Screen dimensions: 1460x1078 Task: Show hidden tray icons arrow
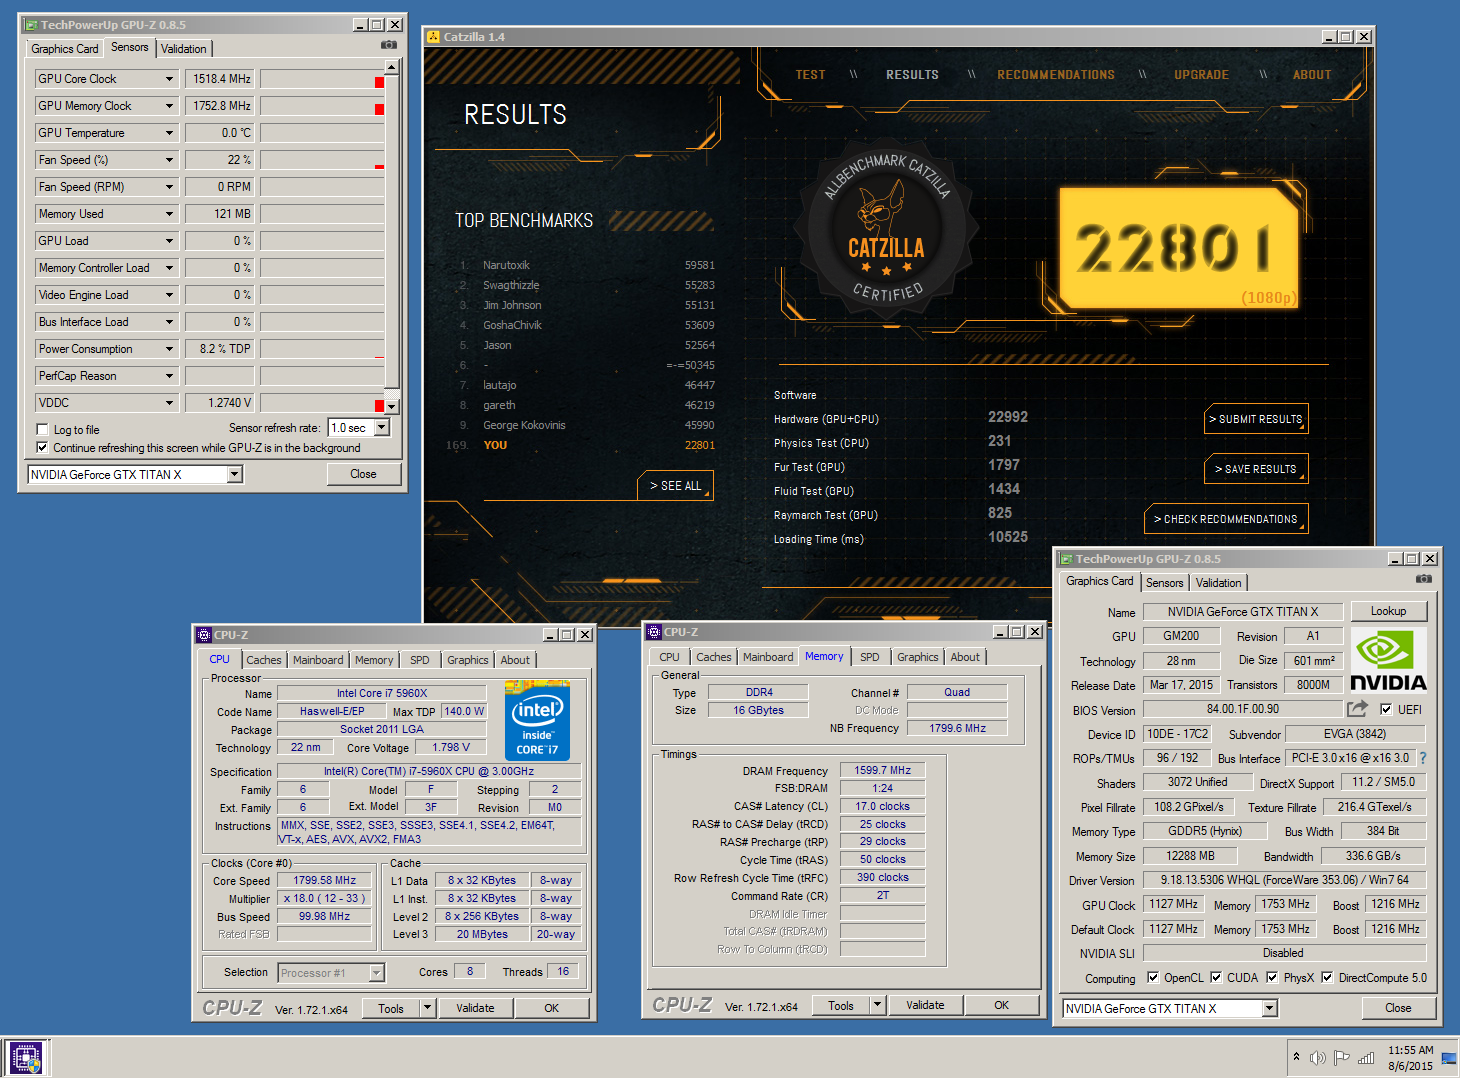click(x=1296, y=1057)
